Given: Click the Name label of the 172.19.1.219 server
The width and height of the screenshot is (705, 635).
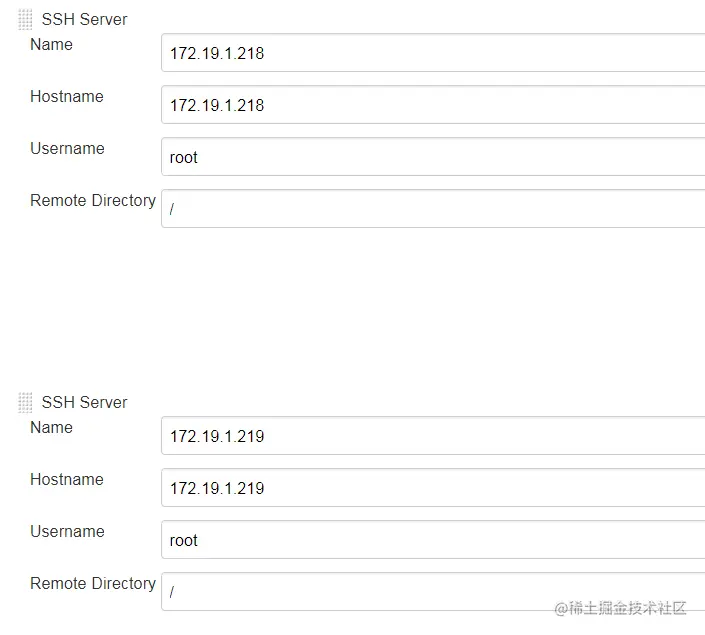Looking at the screenshot, I should coord(51,427).
